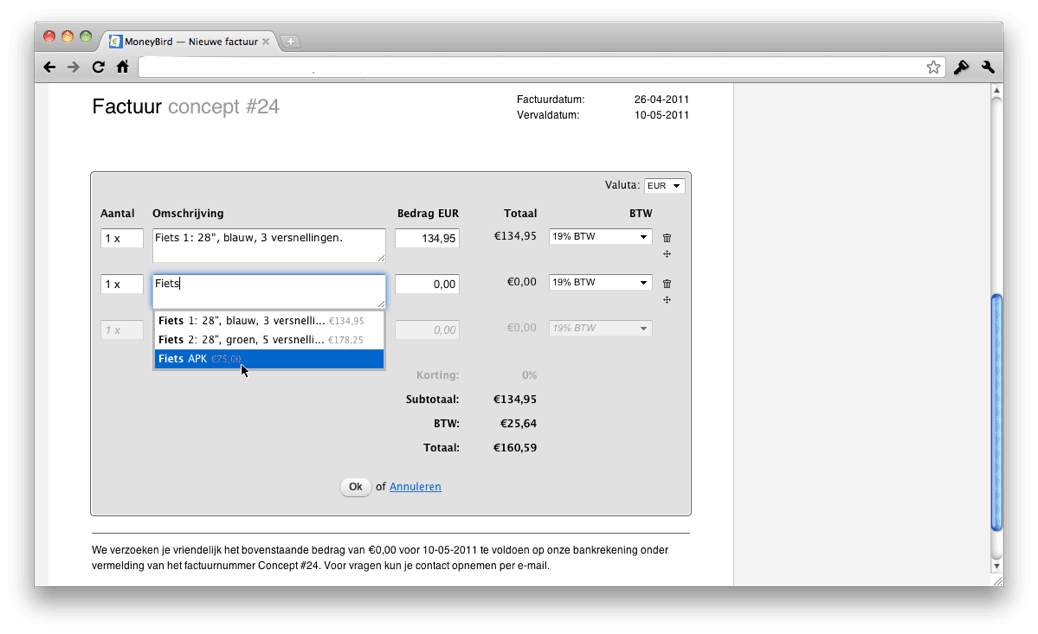
Task: Open the BTW dropdown of the second line
Action: [x=600, y=282]
